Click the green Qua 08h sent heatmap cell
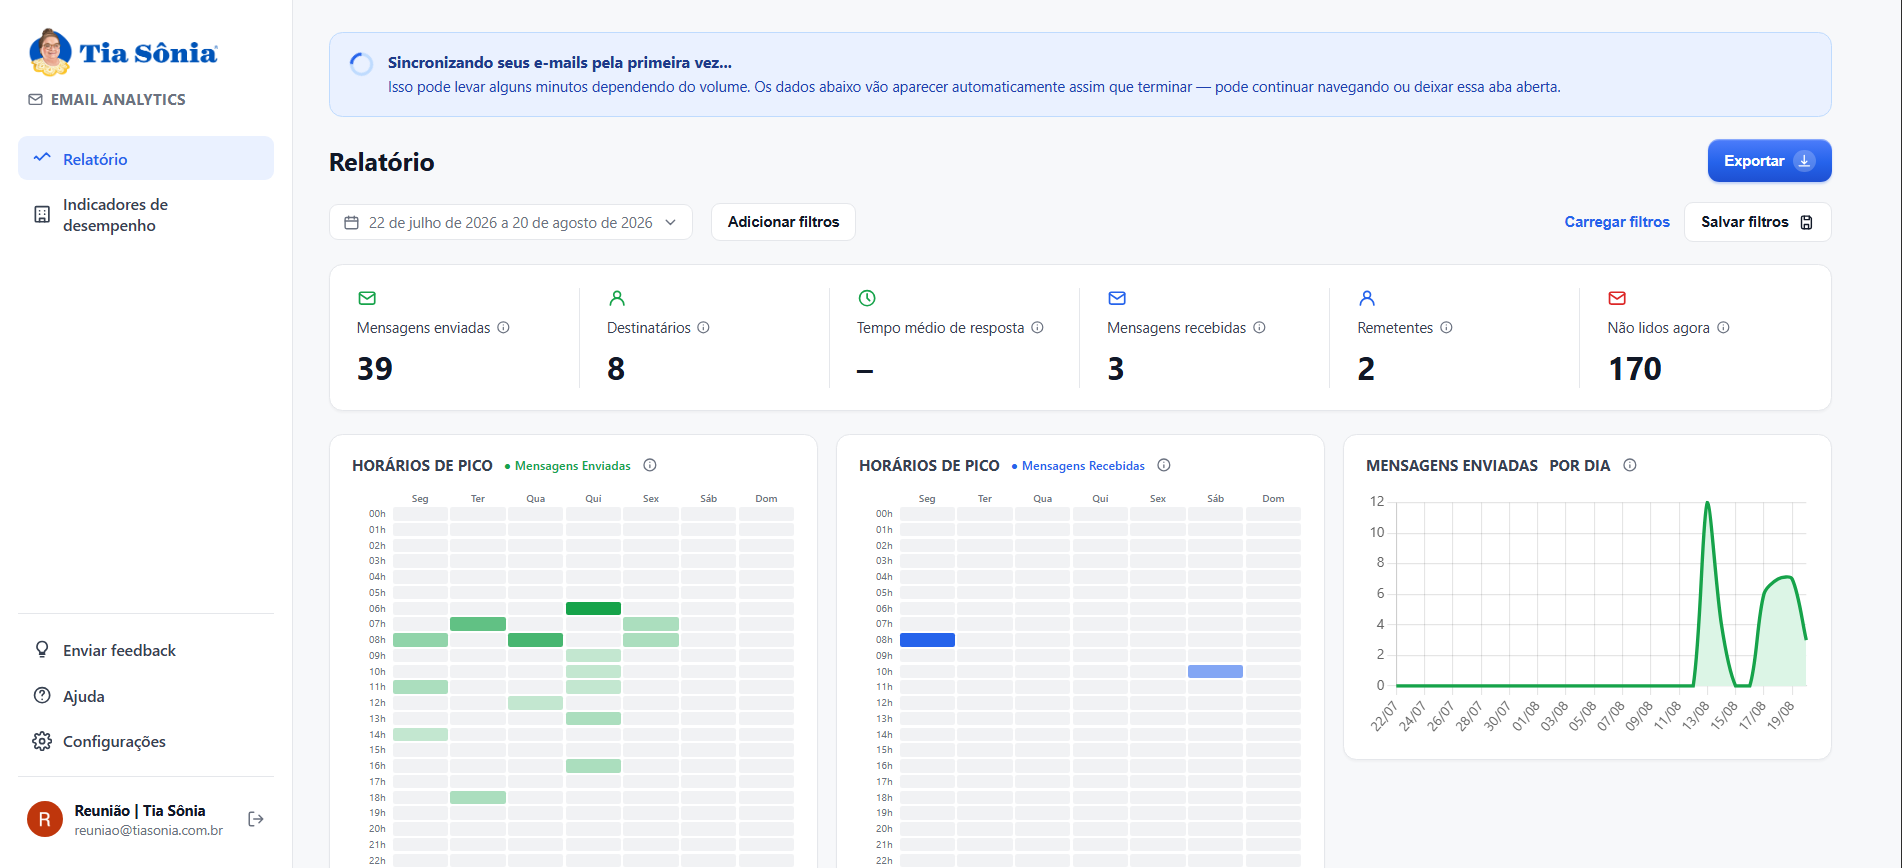The width and height of the screenshot is (1902, 868). tap(535, 640)
